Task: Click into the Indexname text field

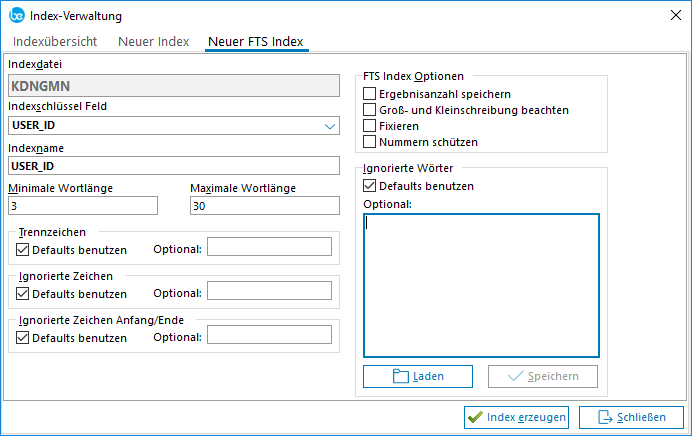Action: (x=173, y=166)
